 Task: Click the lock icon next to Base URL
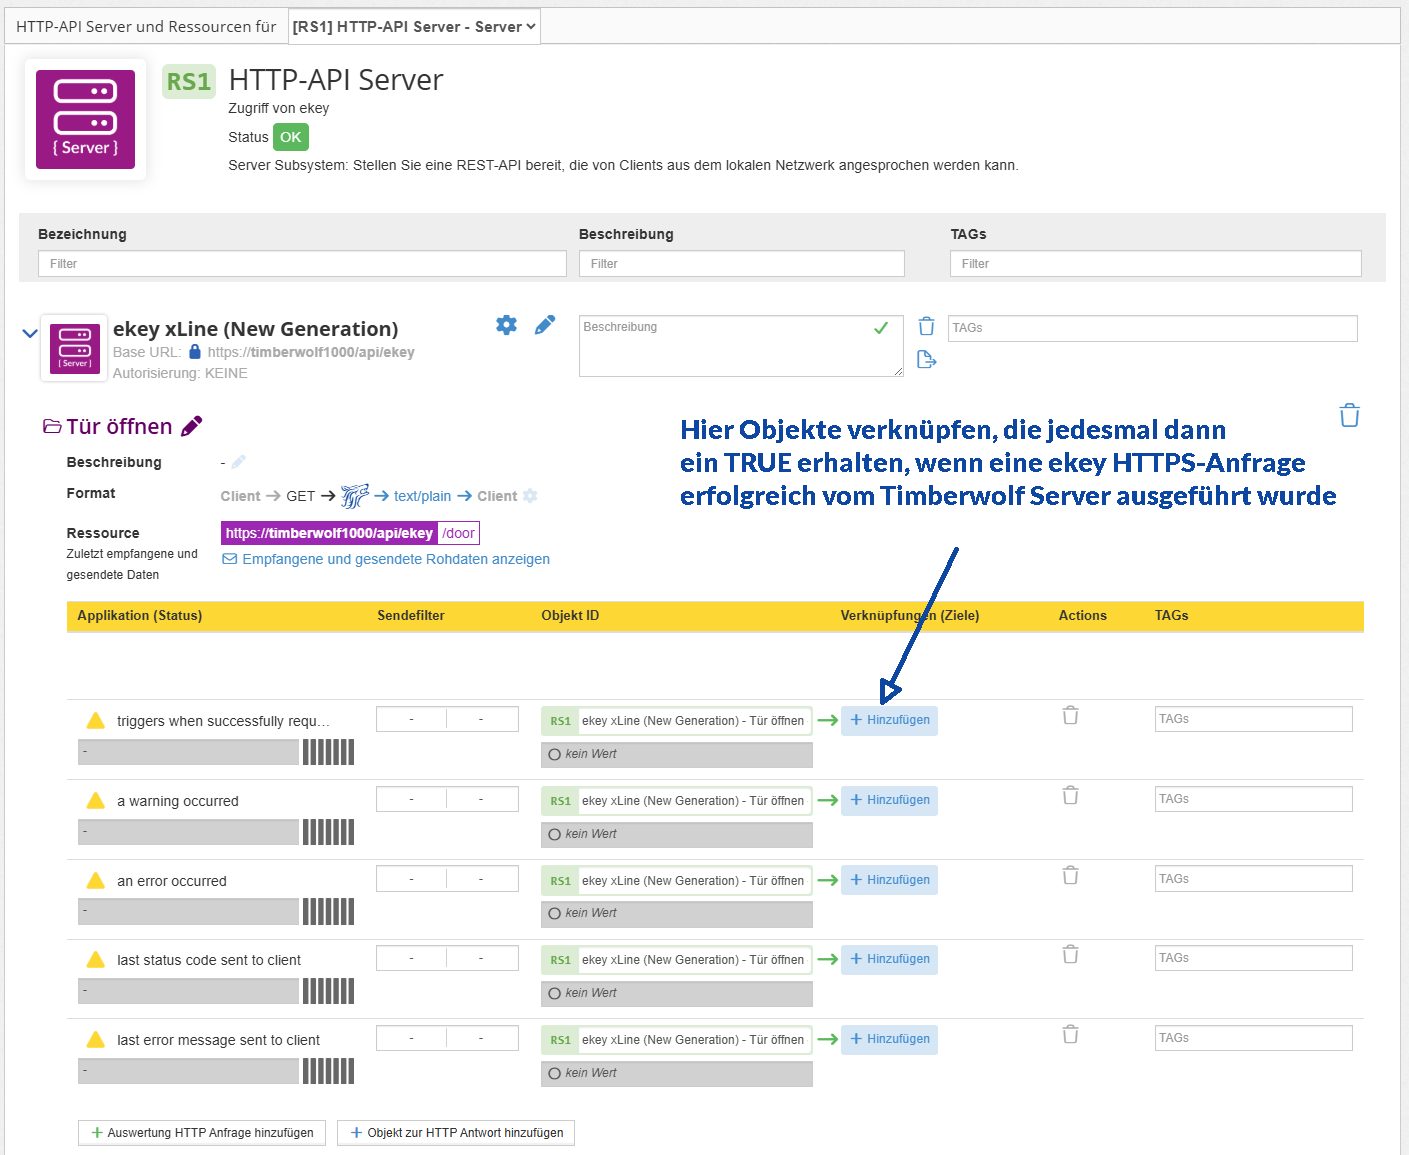(195, 352)
